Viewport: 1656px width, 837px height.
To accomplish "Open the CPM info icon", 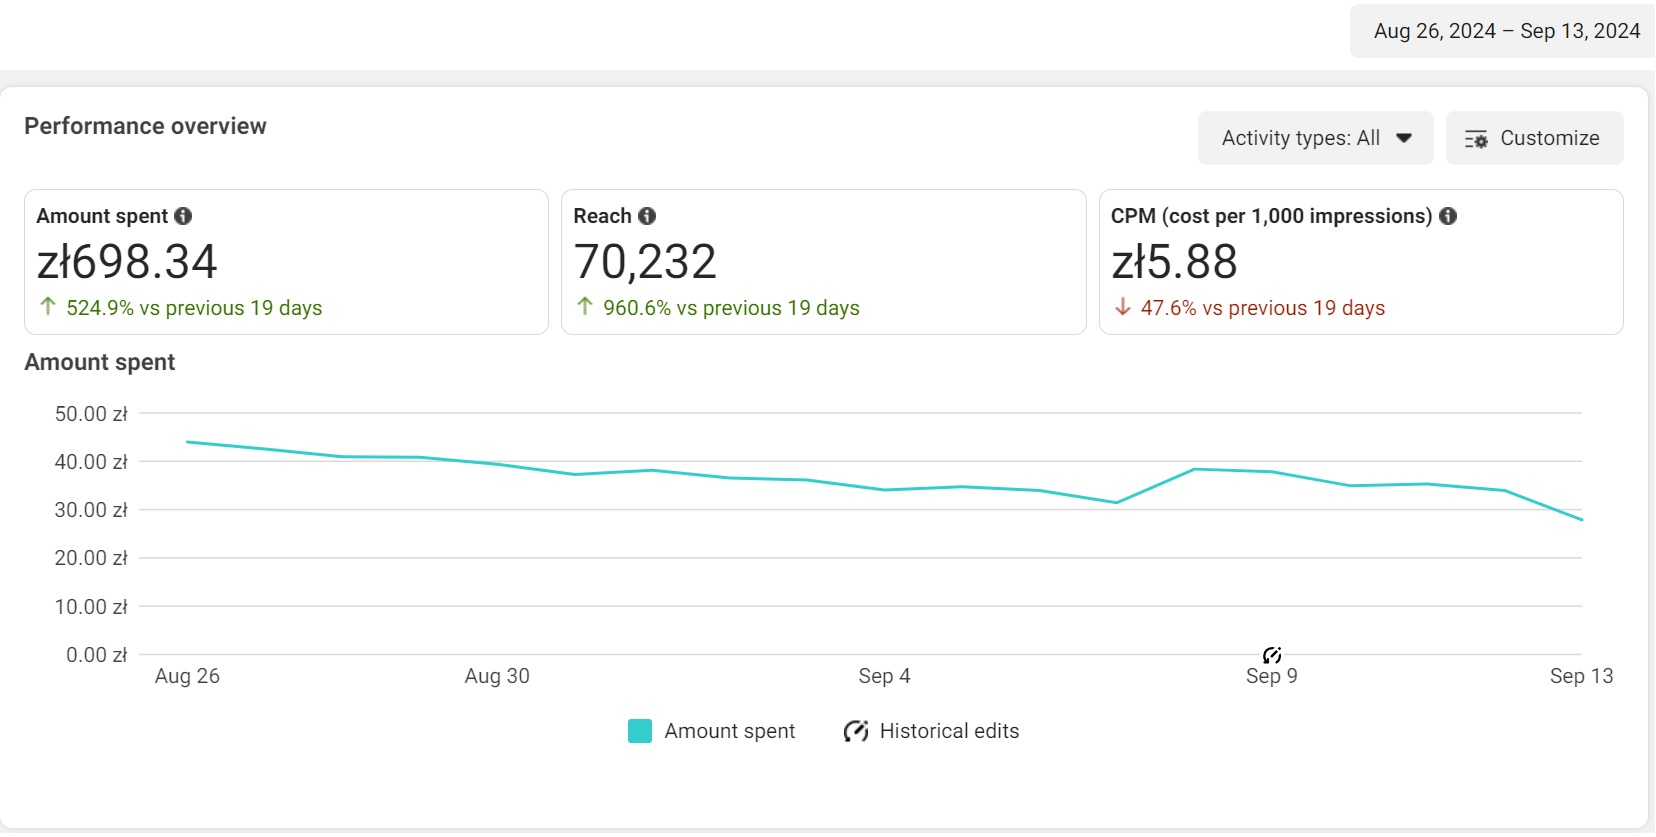I will coord(1448,216).
